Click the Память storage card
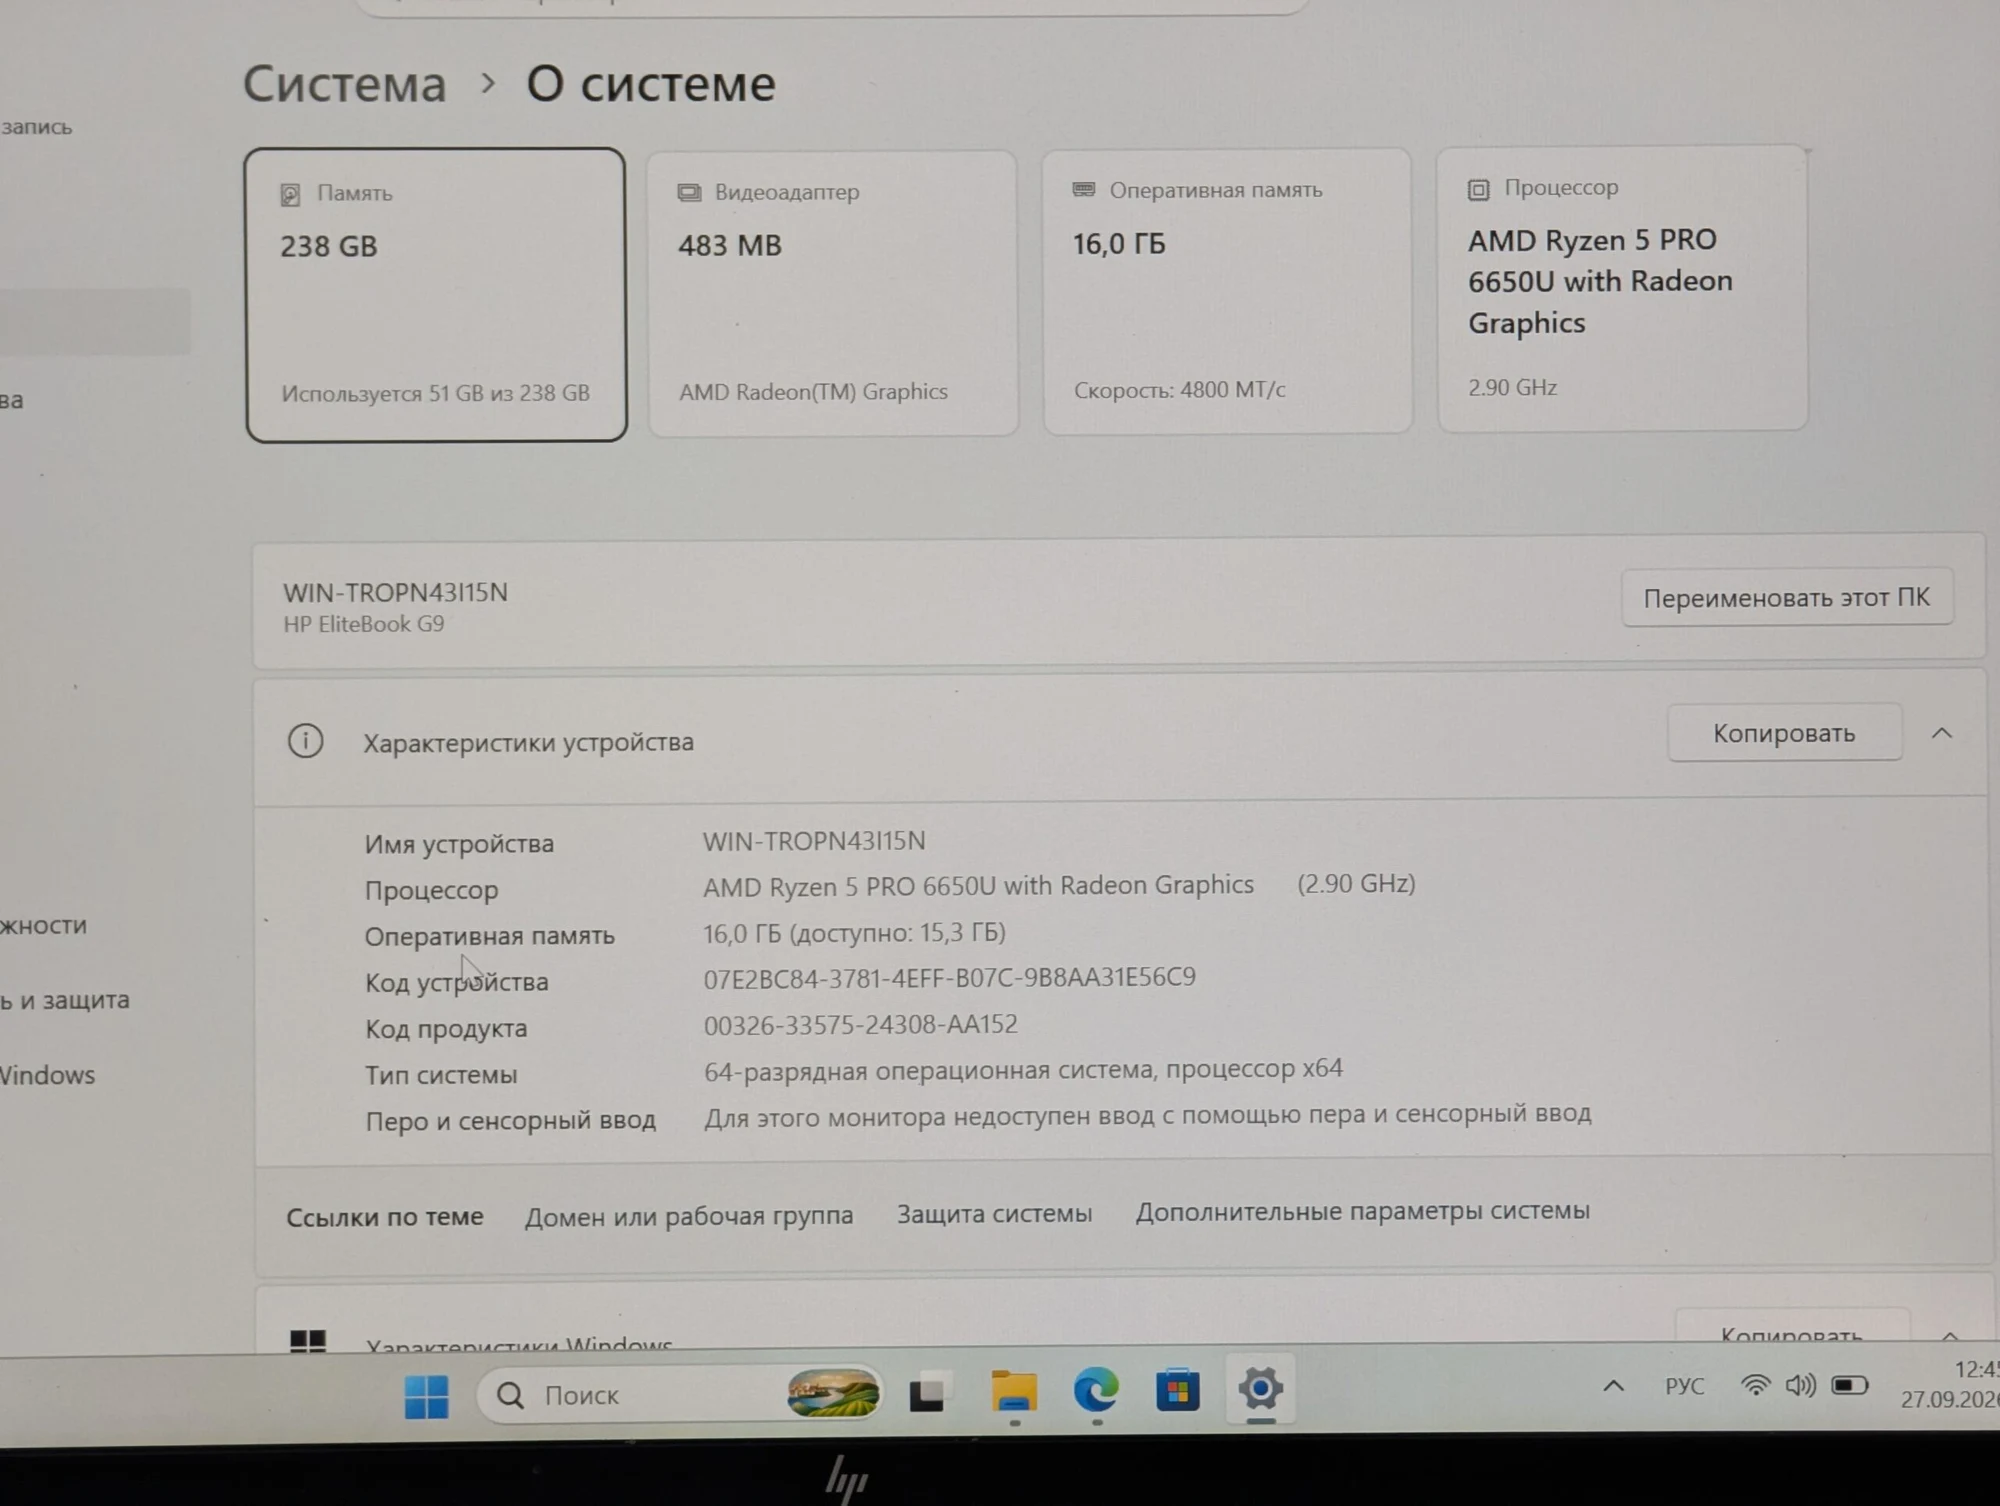The height and width of the screenshot is (1506, 2000). point(435,295)
